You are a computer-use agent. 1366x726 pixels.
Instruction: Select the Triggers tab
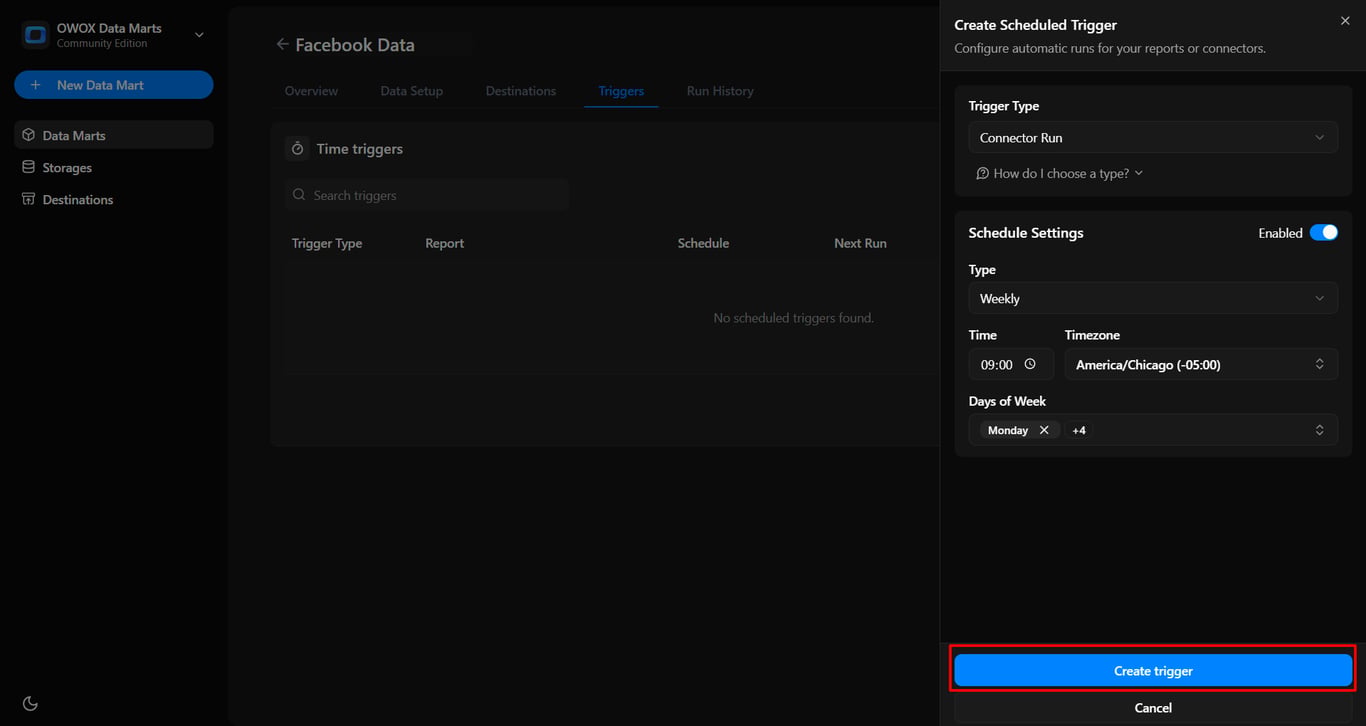point(621,91)
